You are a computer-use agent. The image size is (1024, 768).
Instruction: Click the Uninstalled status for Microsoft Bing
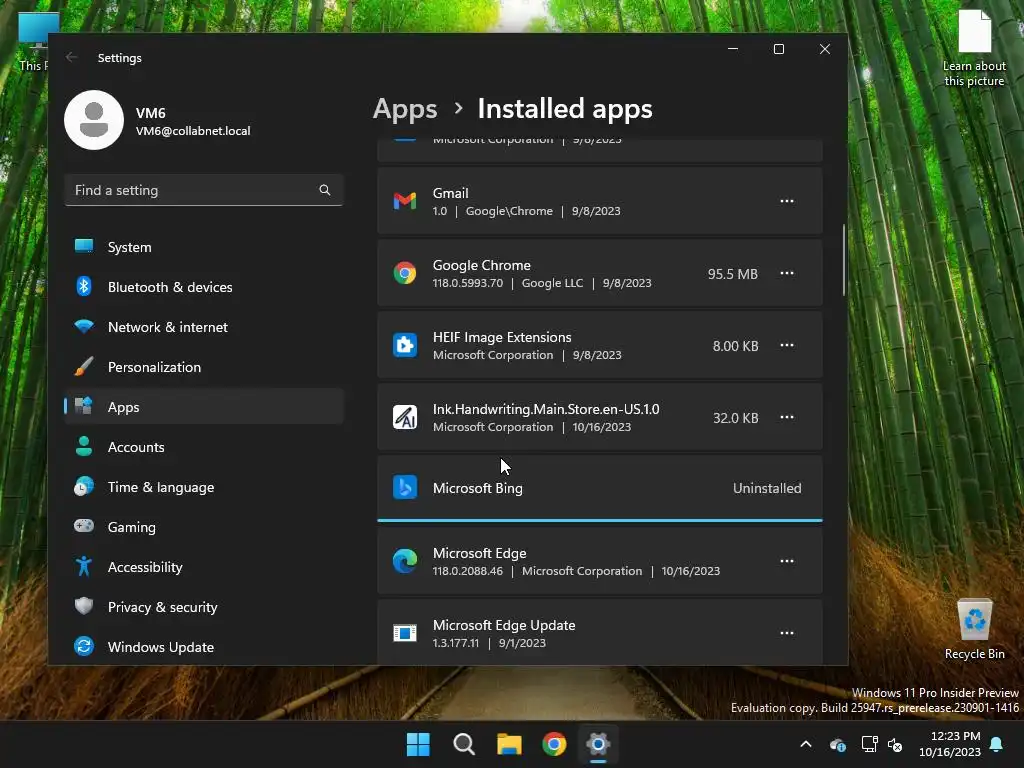pos(767,488)
